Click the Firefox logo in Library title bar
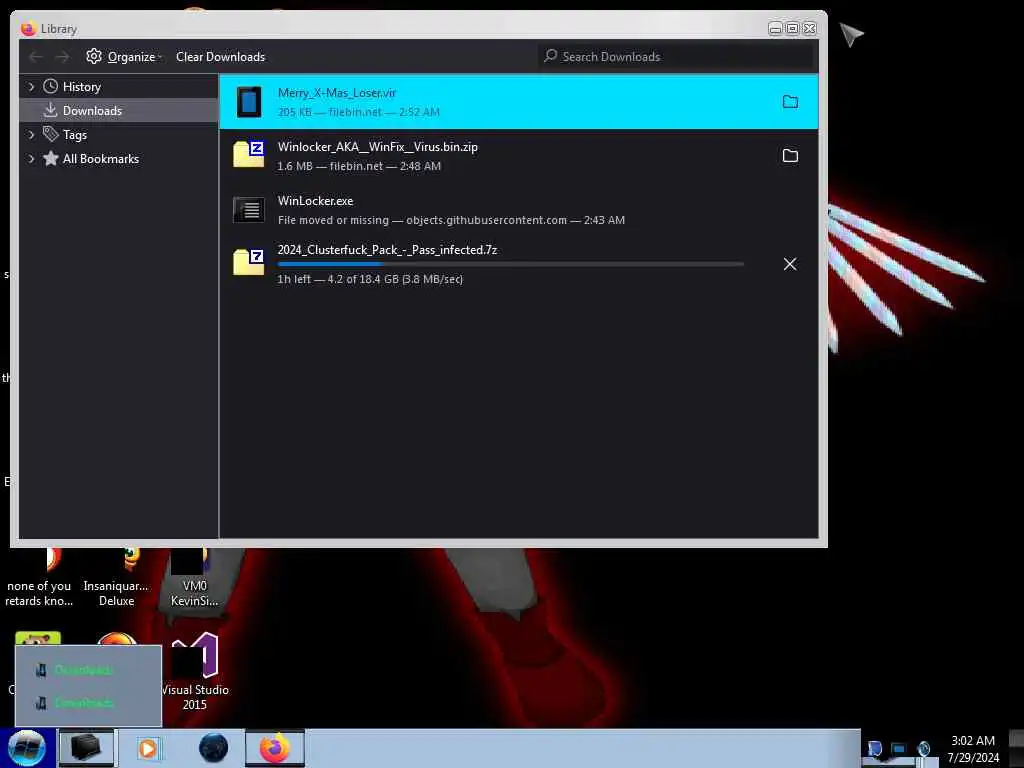The height and width of the screenshot is (768, 1024). coord(28,28)
